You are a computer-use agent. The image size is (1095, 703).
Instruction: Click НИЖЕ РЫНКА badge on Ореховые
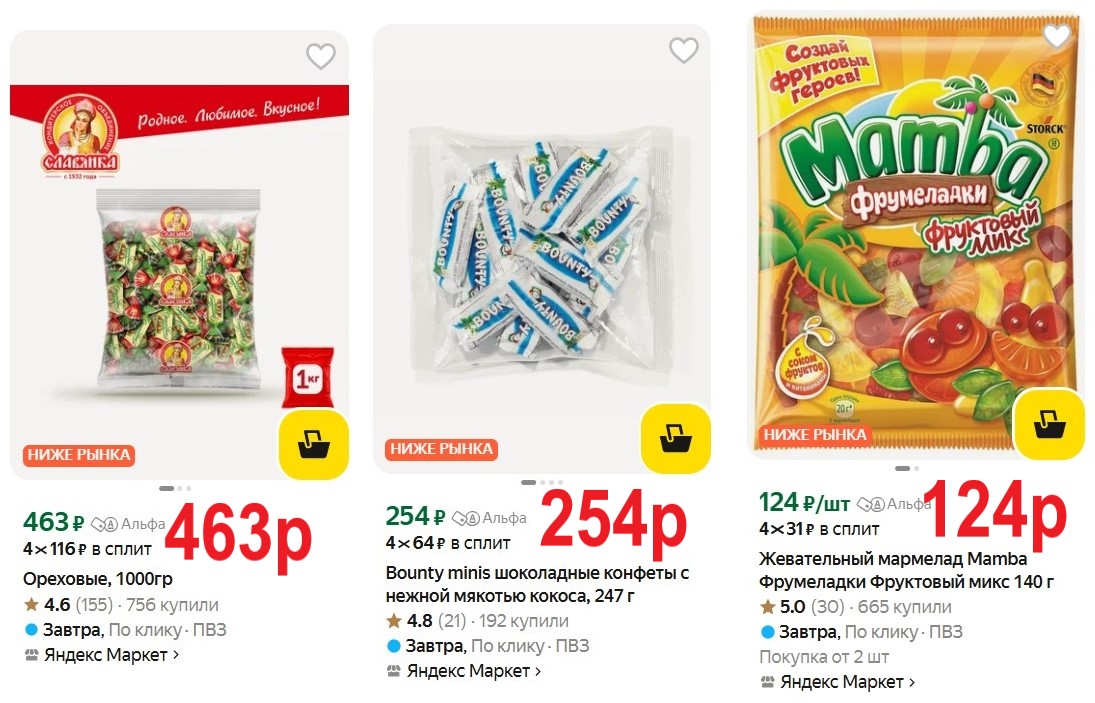click(x=79, y=455)
